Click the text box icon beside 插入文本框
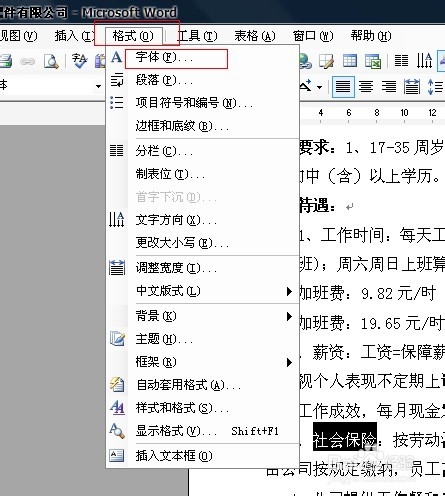The width and height of the screenshot is (445, 496). coord(117,455)
